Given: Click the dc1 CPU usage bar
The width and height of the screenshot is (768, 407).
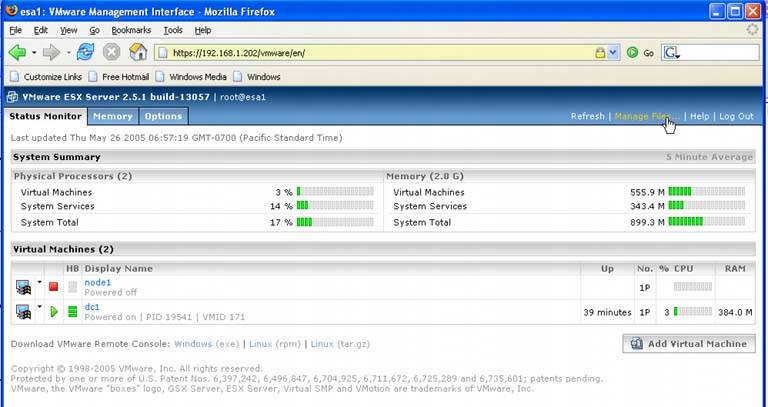Looking at the screenshot, I should (x=693, y=311).
